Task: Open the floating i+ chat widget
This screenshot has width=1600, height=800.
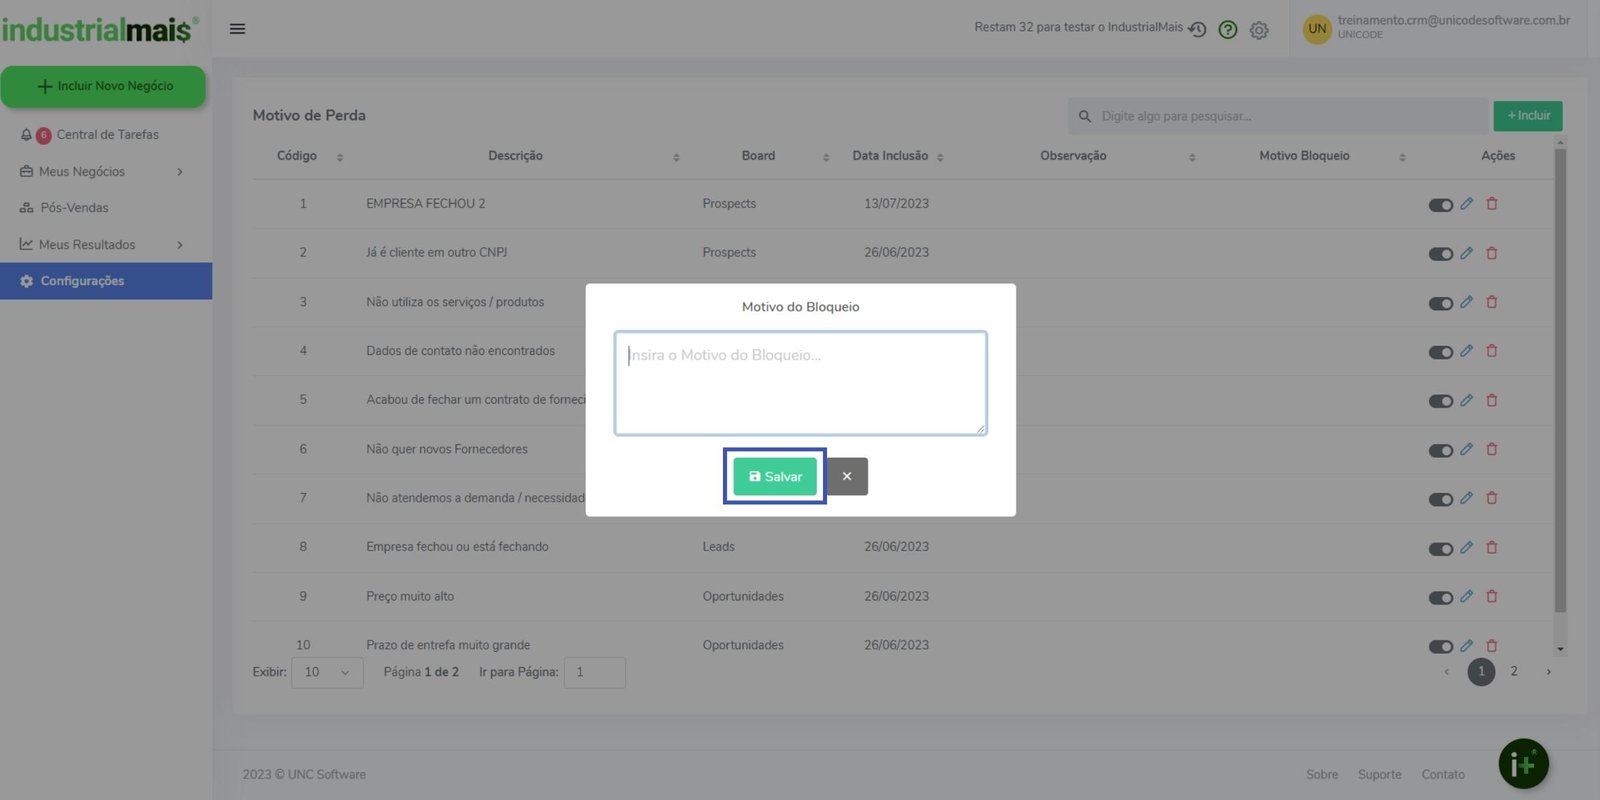Action: (1523, 764)
